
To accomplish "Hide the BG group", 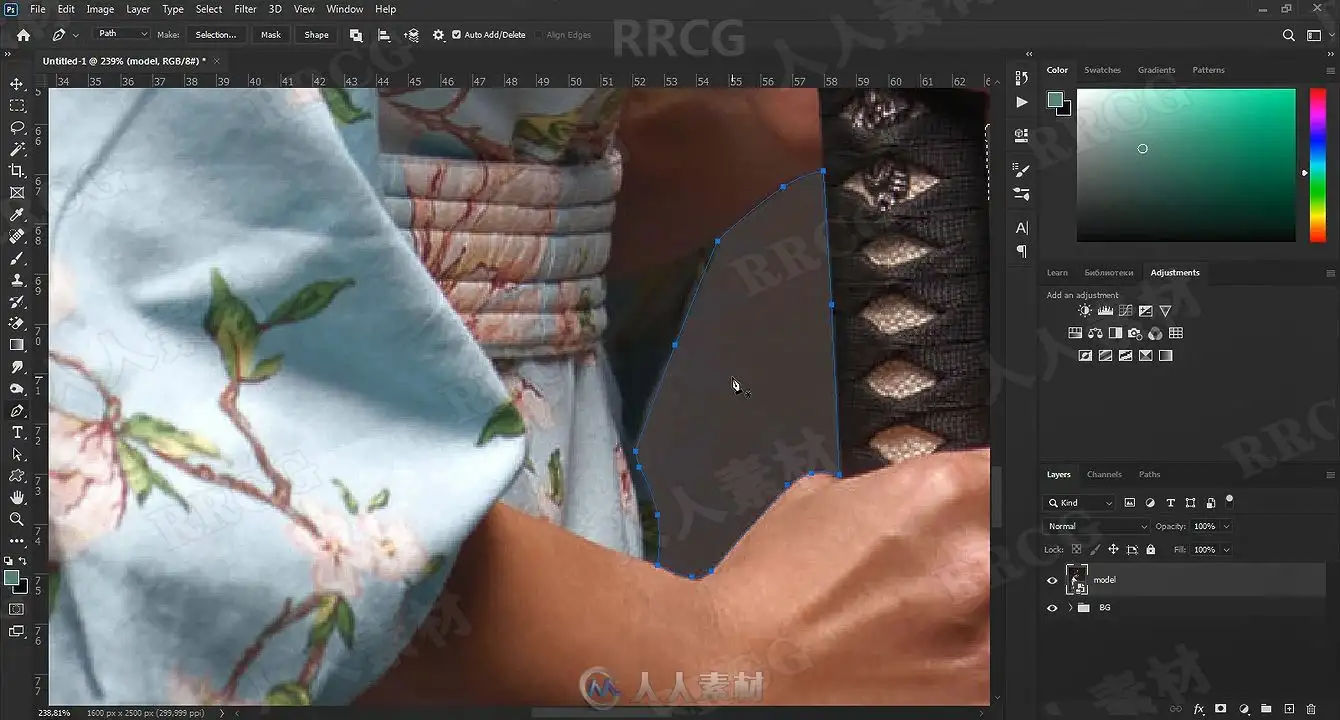I will click(x=1052, y=608).
